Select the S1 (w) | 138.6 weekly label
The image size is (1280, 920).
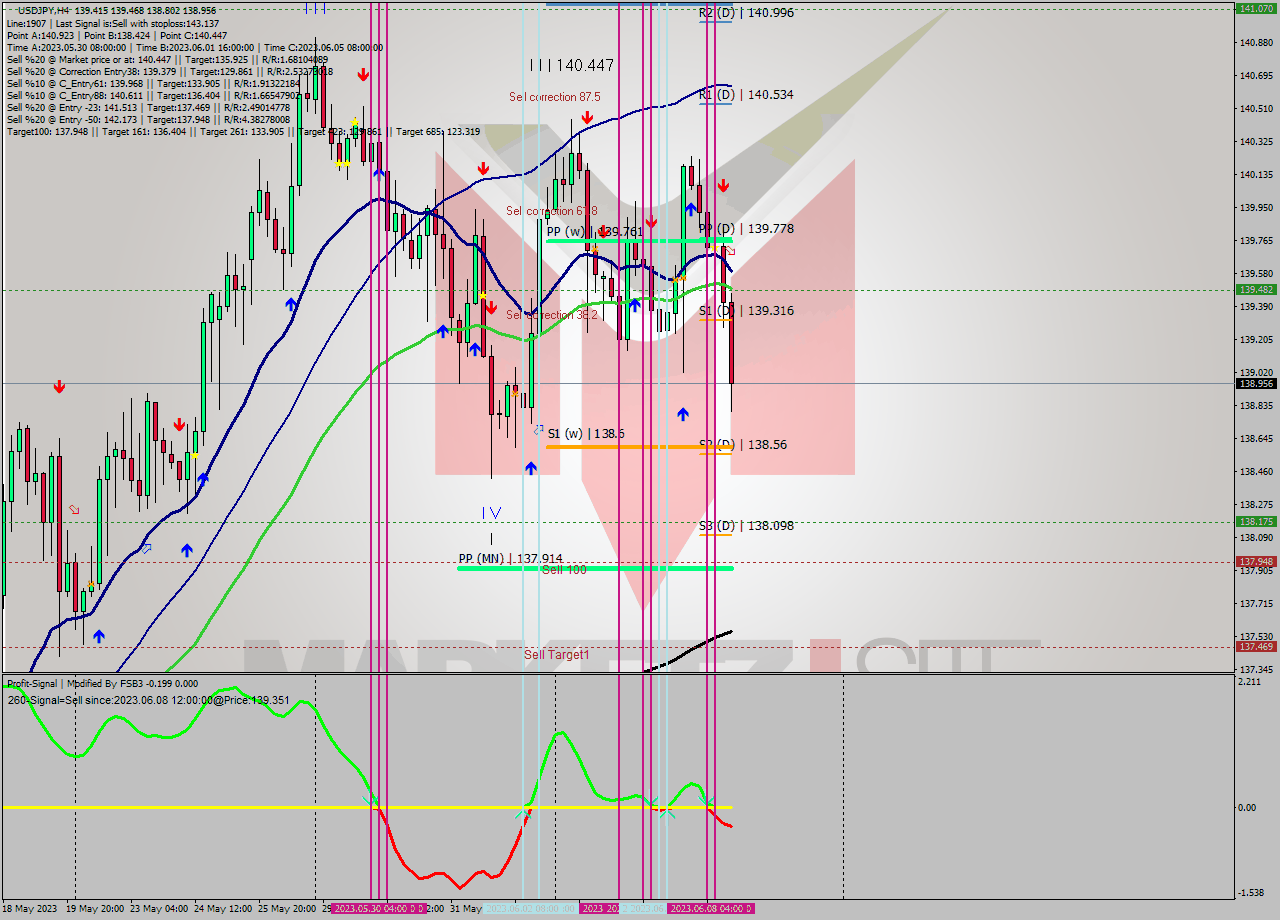(586, 434)
